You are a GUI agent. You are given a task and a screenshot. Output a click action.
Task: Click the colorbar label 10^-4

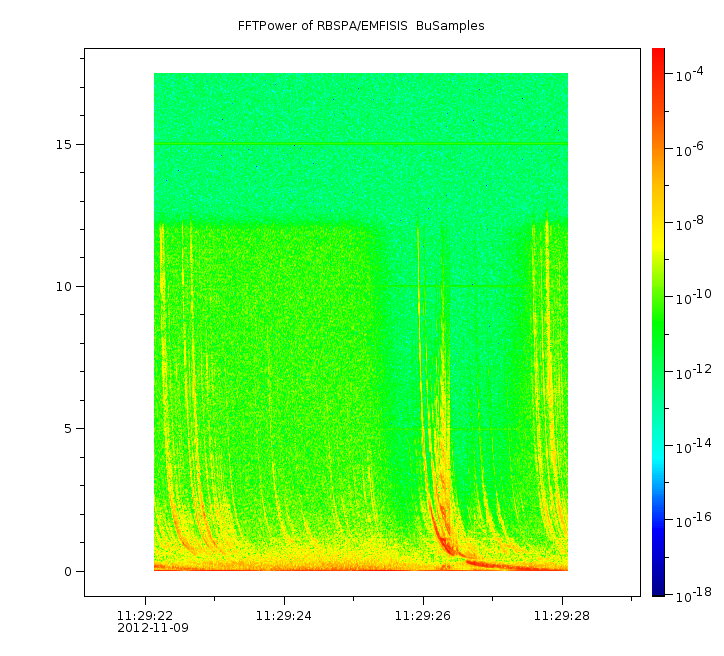[690, 74]
